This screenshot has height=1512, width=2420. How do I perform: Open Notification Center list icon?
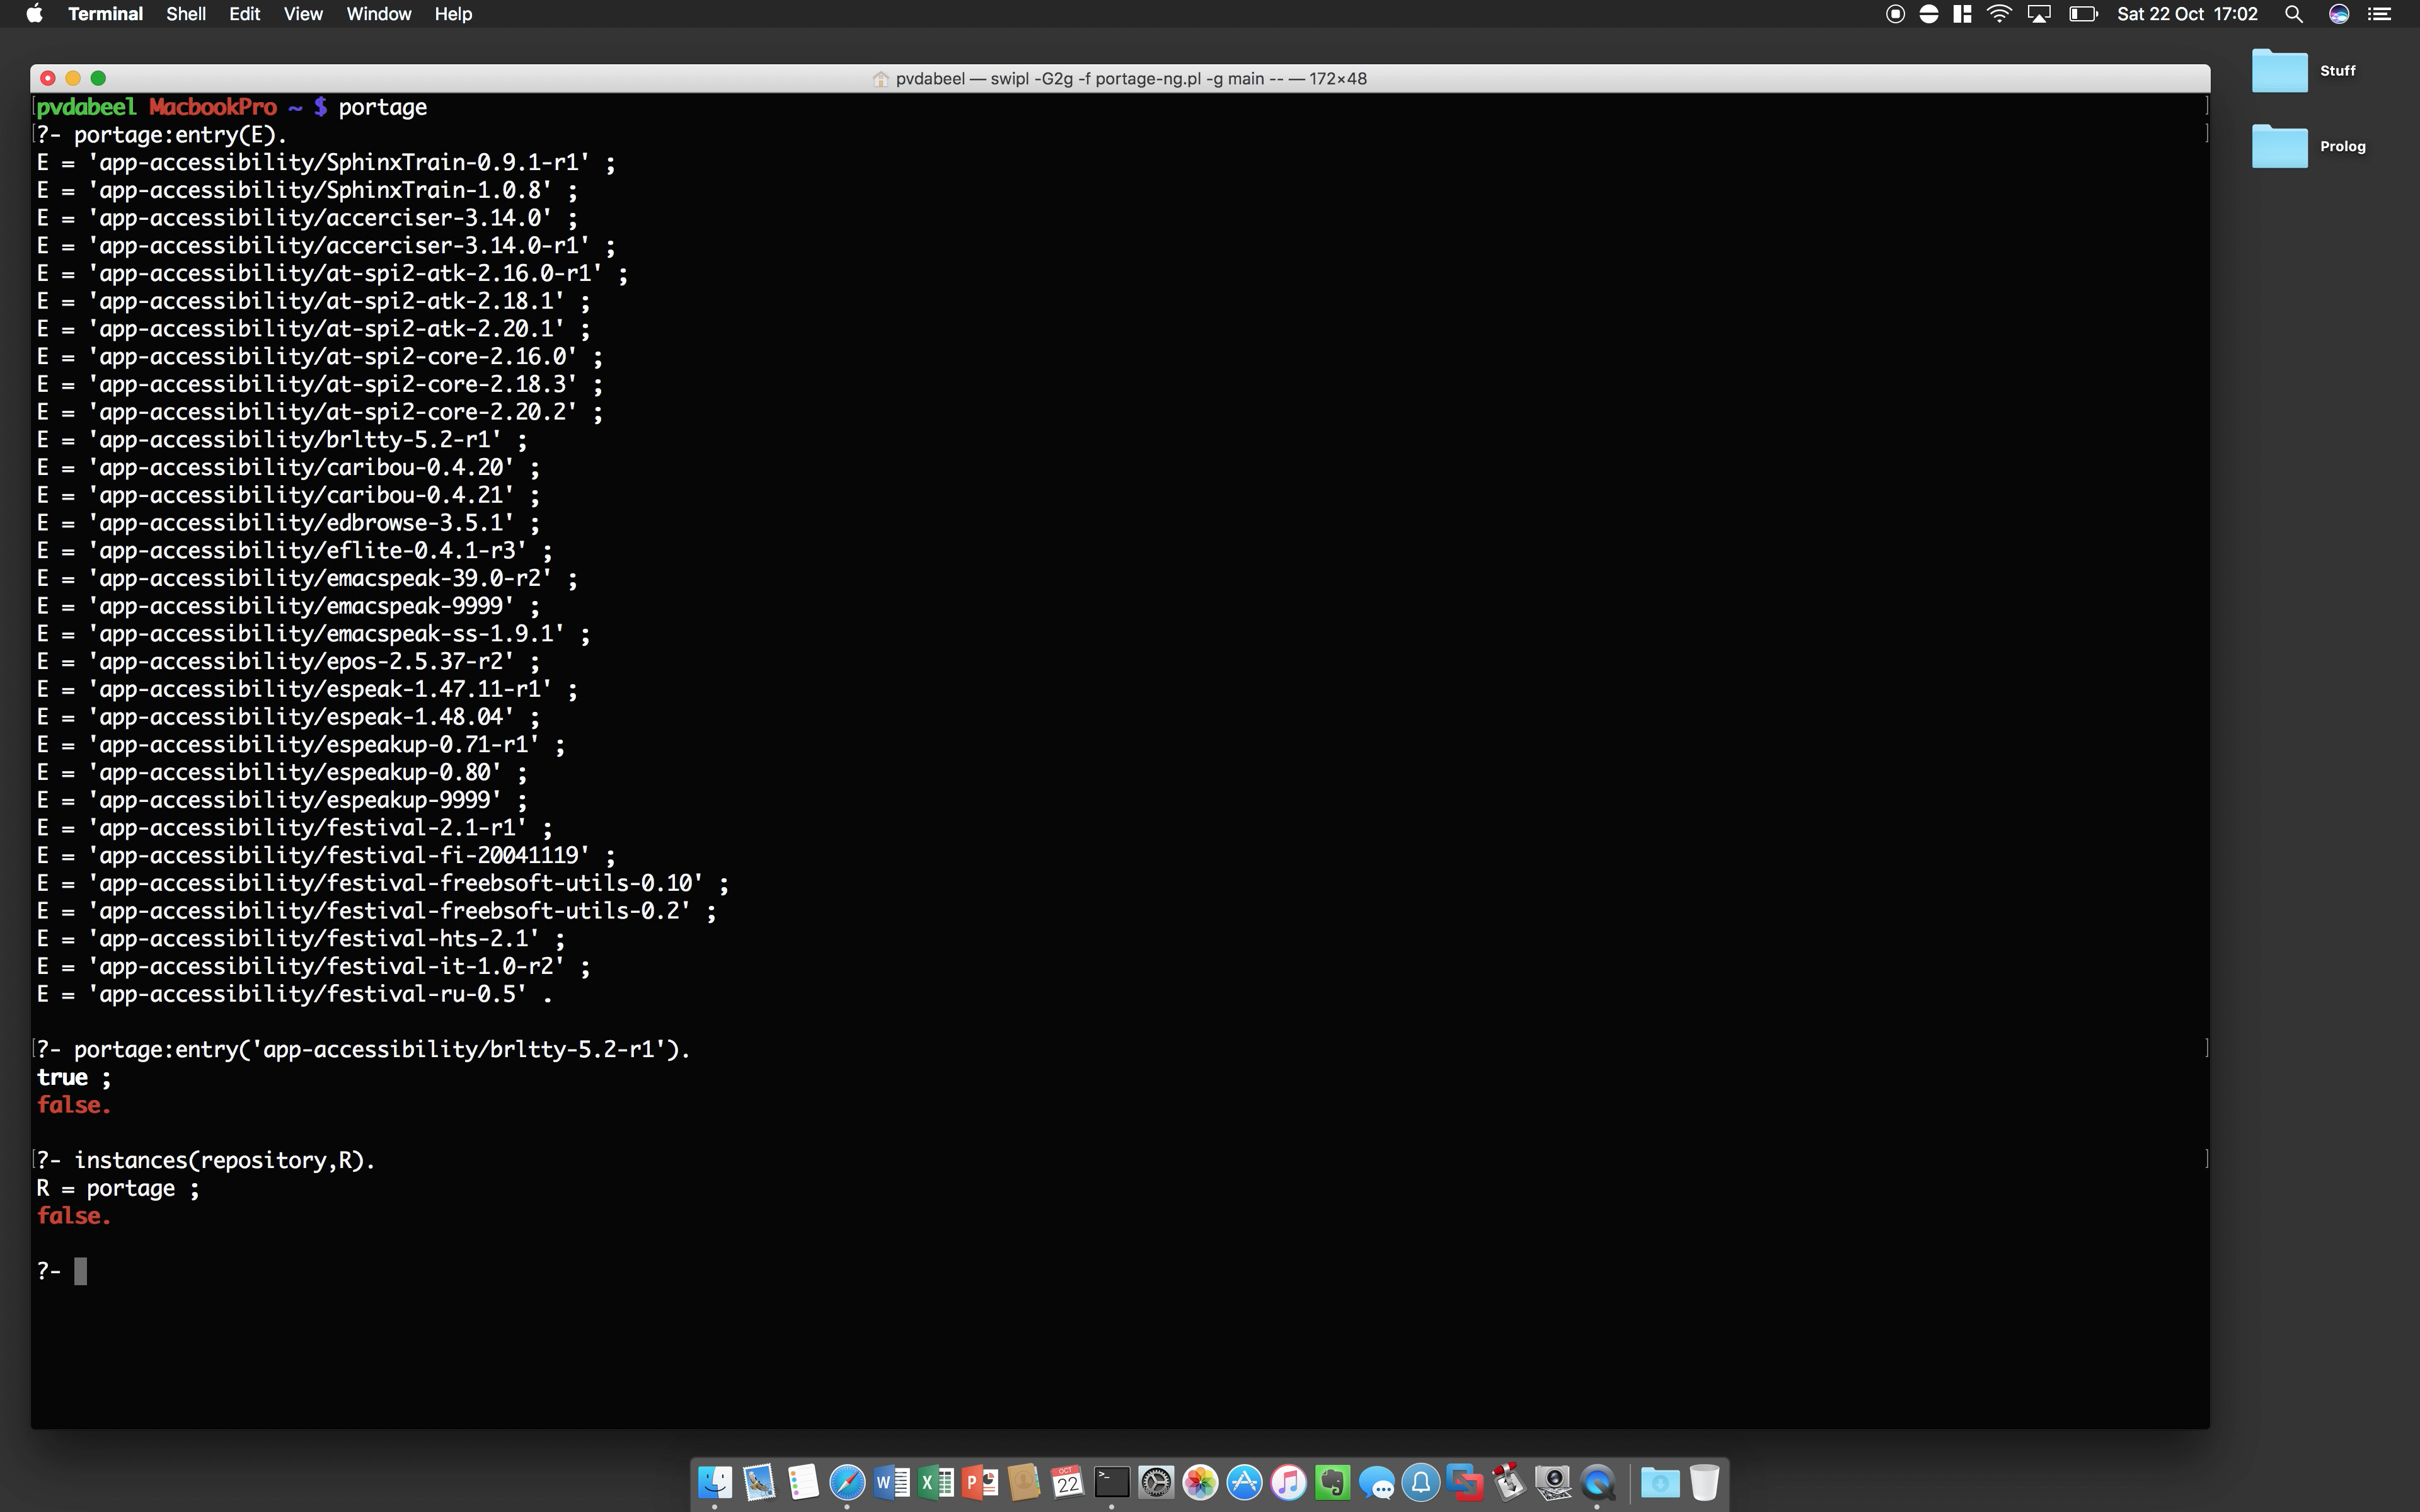pos(2380,14)
